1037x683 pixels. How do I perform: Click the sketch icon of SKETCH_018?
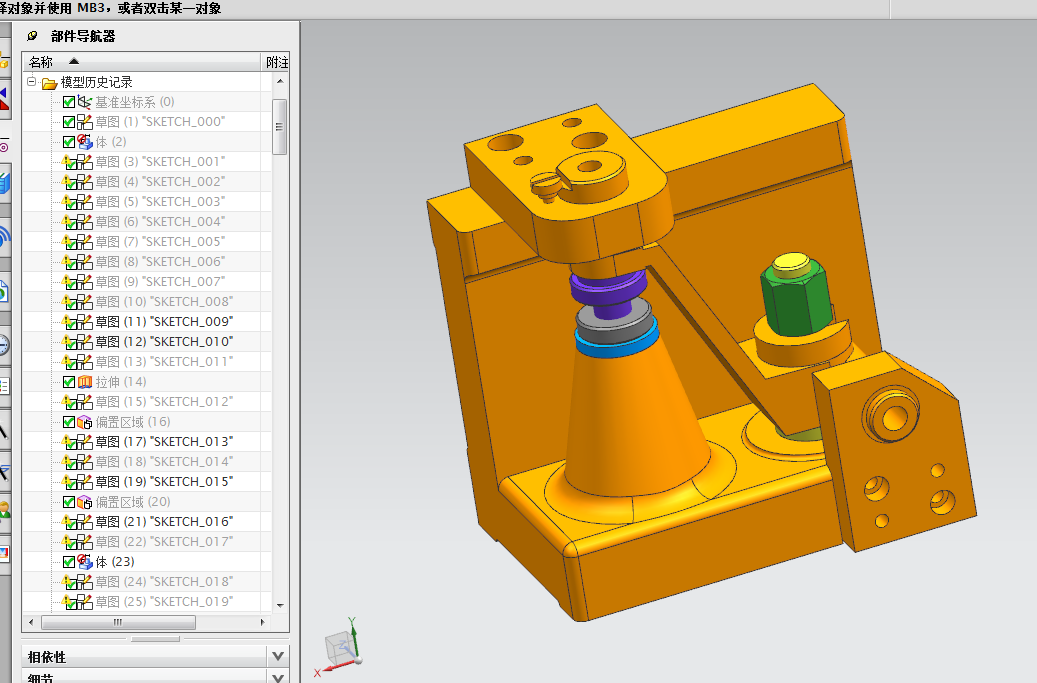coord(85,582)
